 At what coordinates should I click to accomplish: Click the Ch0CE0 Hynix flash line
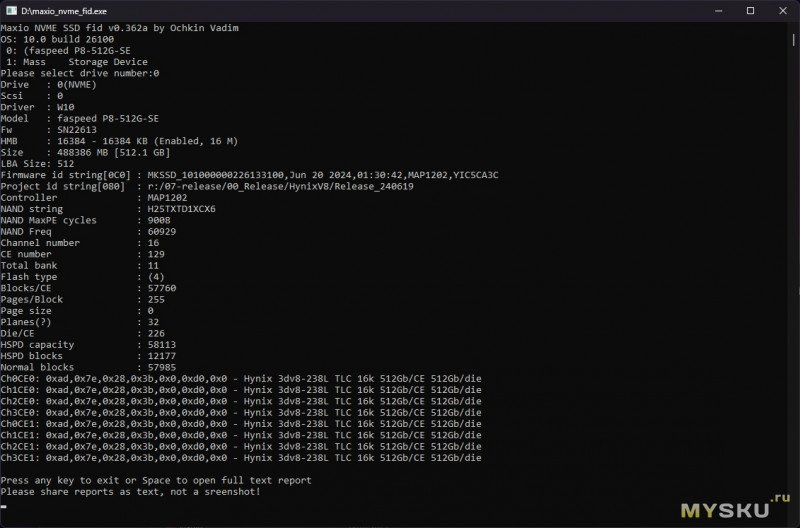(x=241, y=379)
